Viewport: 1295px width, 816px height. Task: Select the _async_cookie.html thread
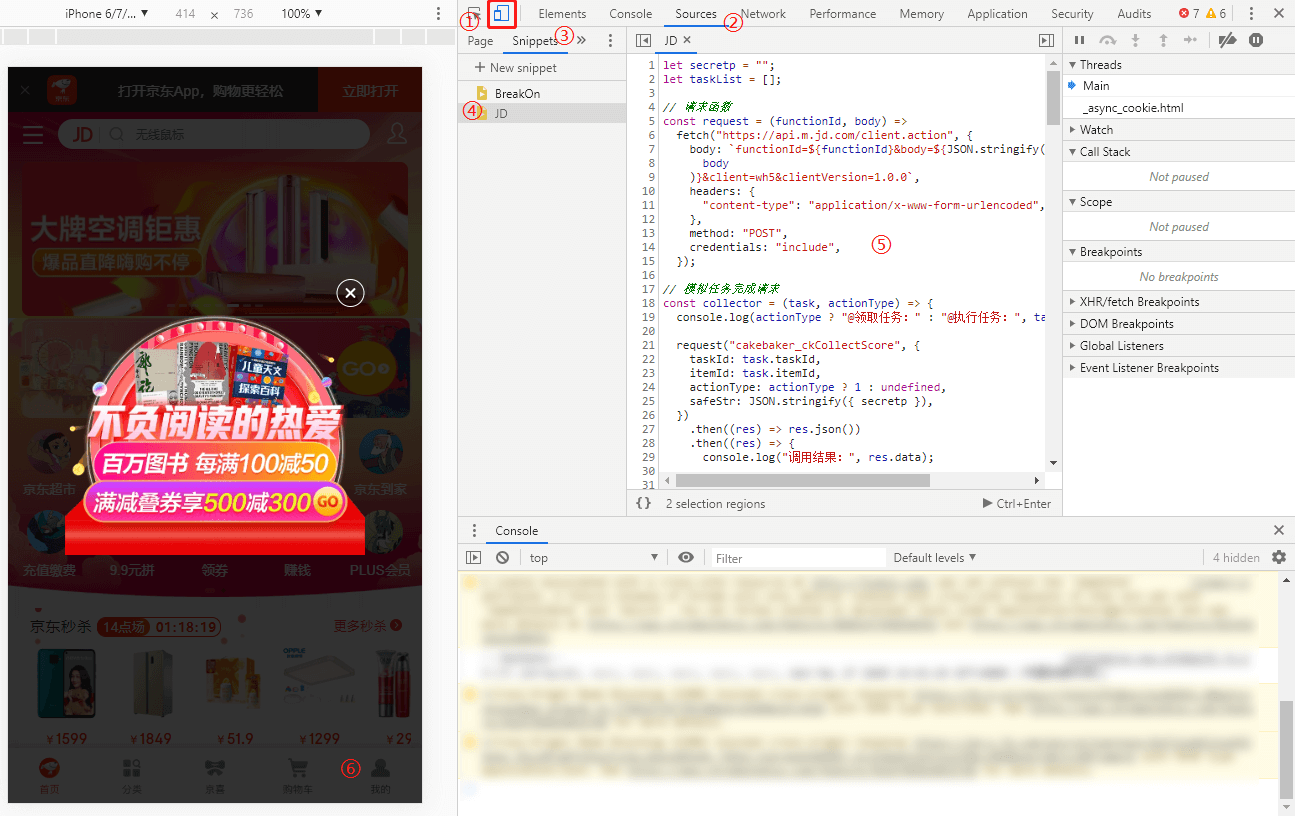[x=1179, y=108]
